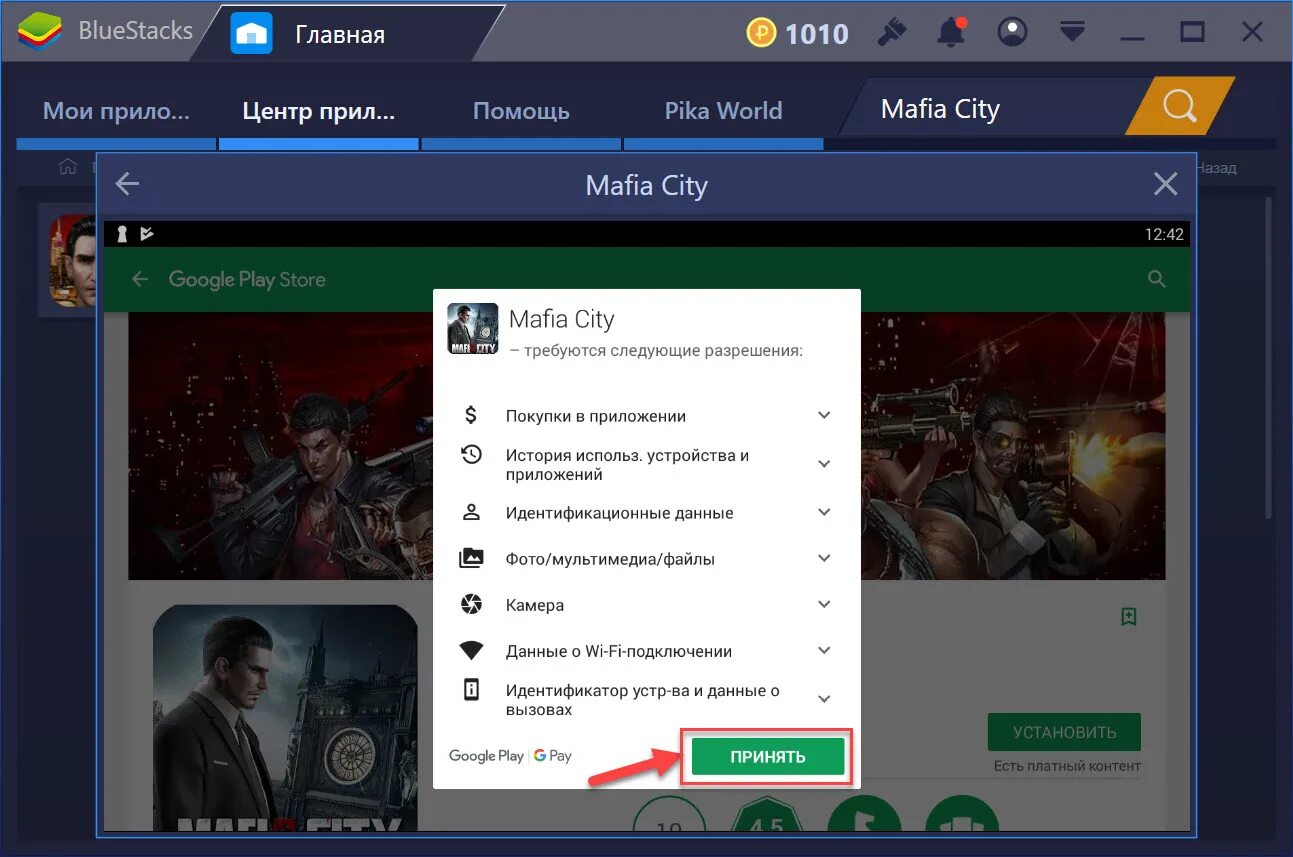Open the title bar dropdown menu arrow
Screen dimensions: 1293x857
click(1073, 33)
